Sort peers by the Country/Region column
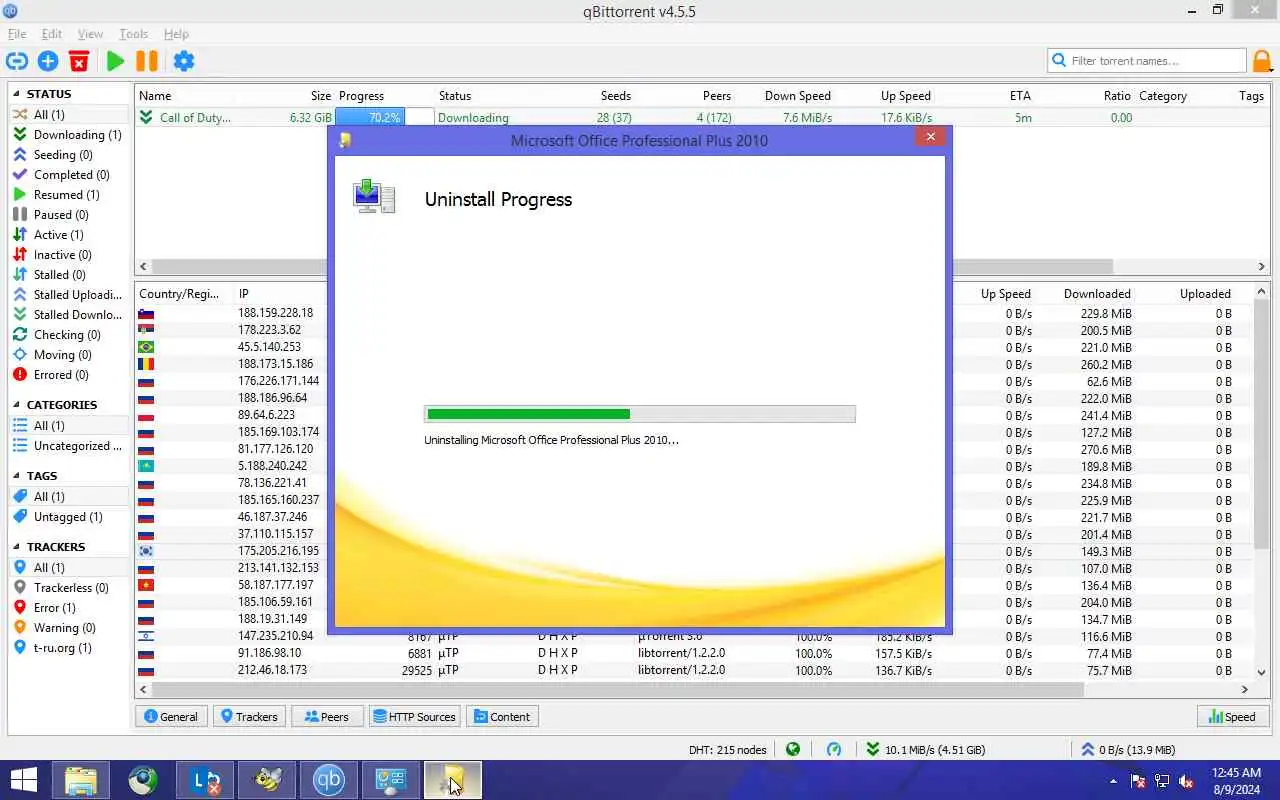Image resolution: width=1280 pixels, height=800 pixels. pyautogui.click(x=179, y=294)
